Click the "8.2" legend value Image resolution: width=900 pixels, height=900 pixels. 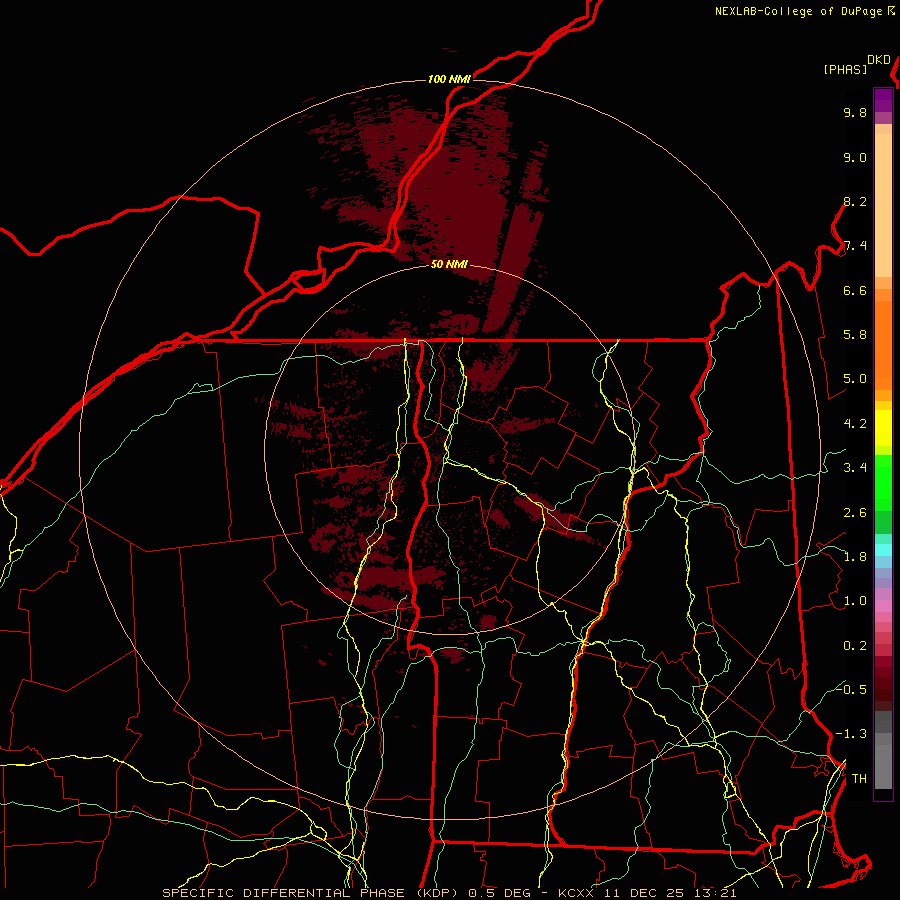pos(855,201)
